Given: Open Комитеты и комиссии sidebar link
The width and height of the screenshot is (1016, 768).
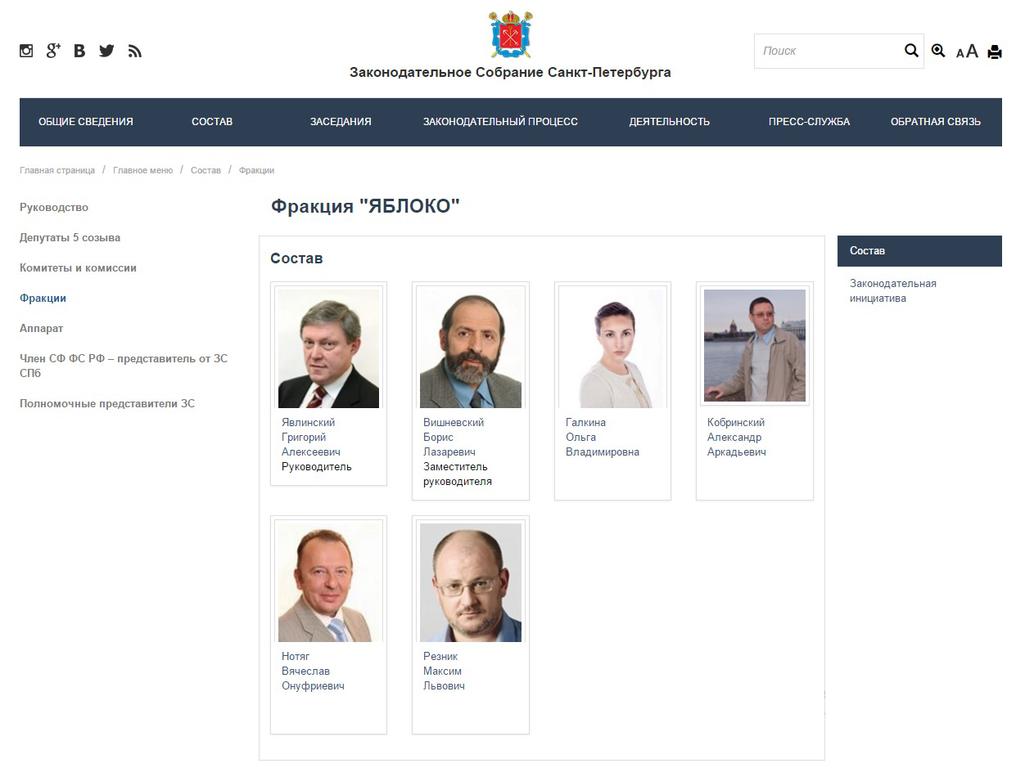Looking at the screenshot, I should [x=78, y=268].
